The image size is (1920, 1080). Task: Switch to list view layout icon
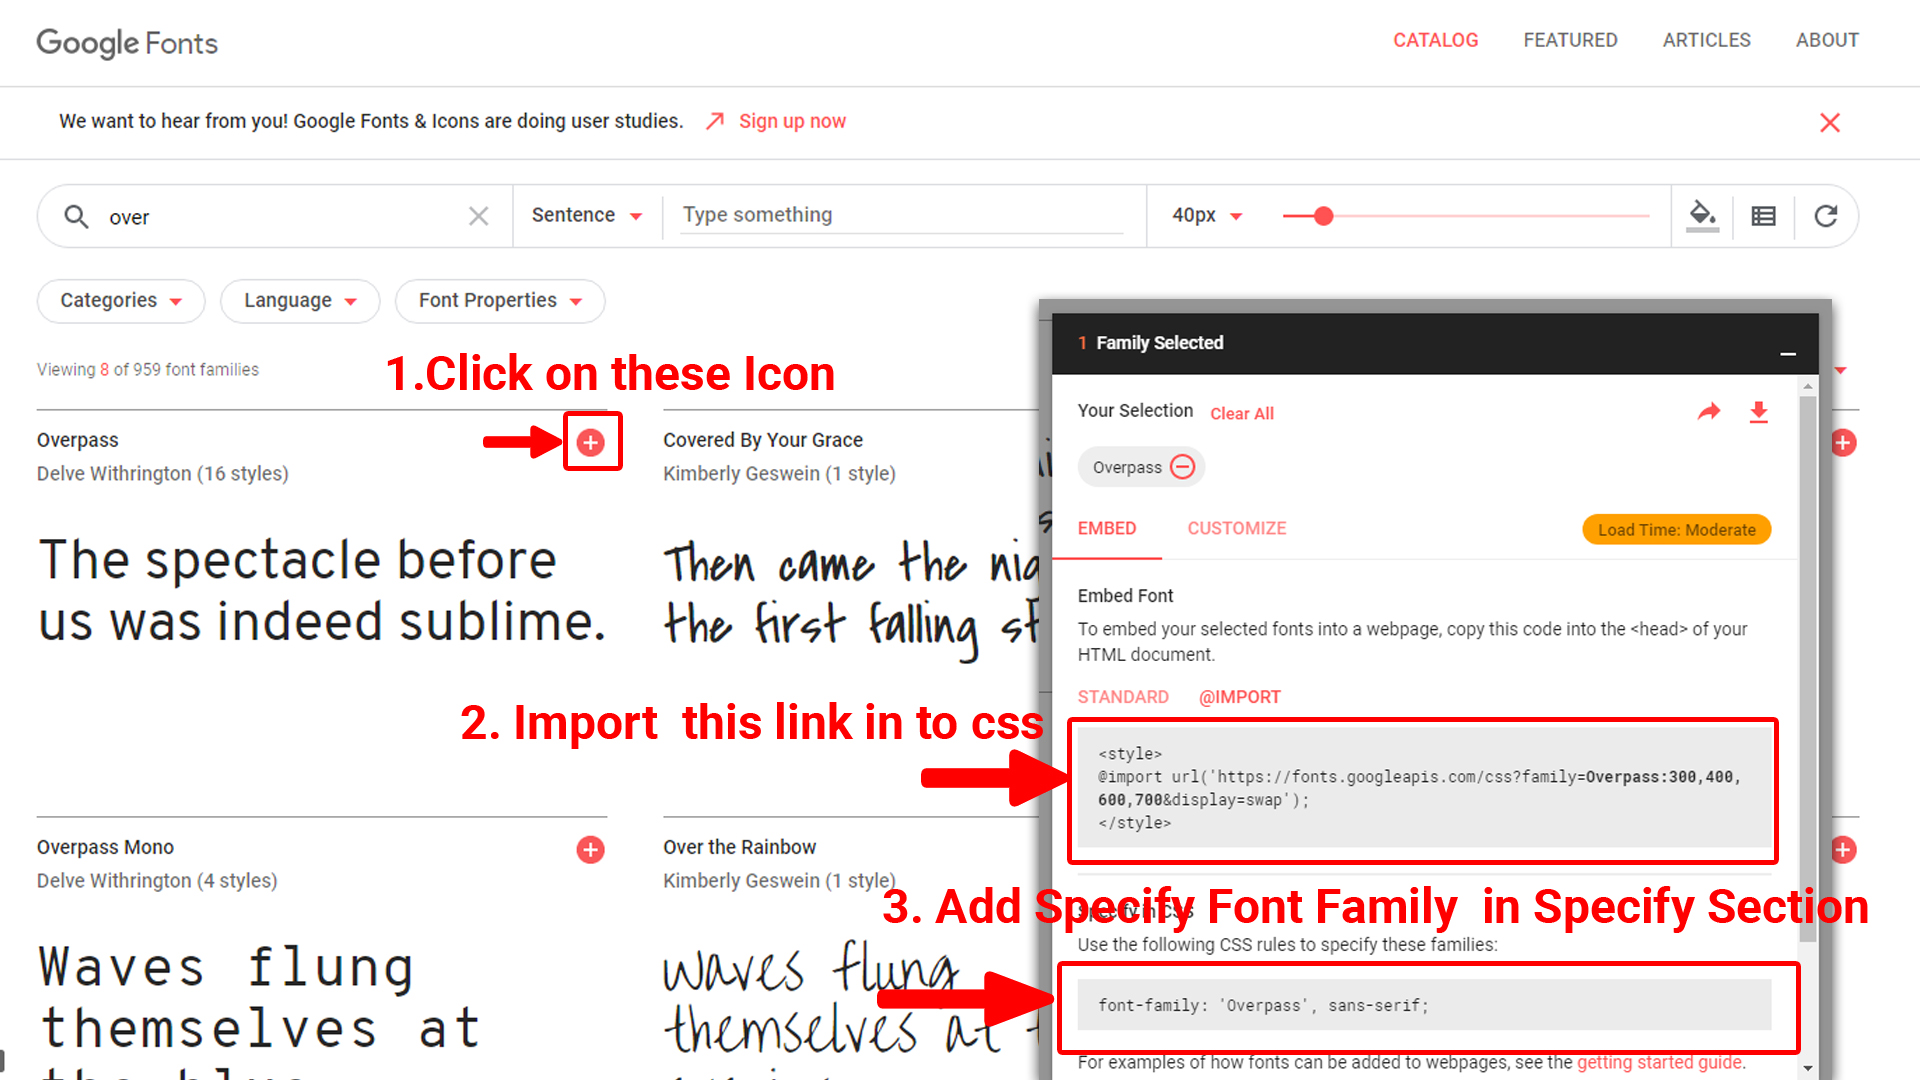(1764, 216)
